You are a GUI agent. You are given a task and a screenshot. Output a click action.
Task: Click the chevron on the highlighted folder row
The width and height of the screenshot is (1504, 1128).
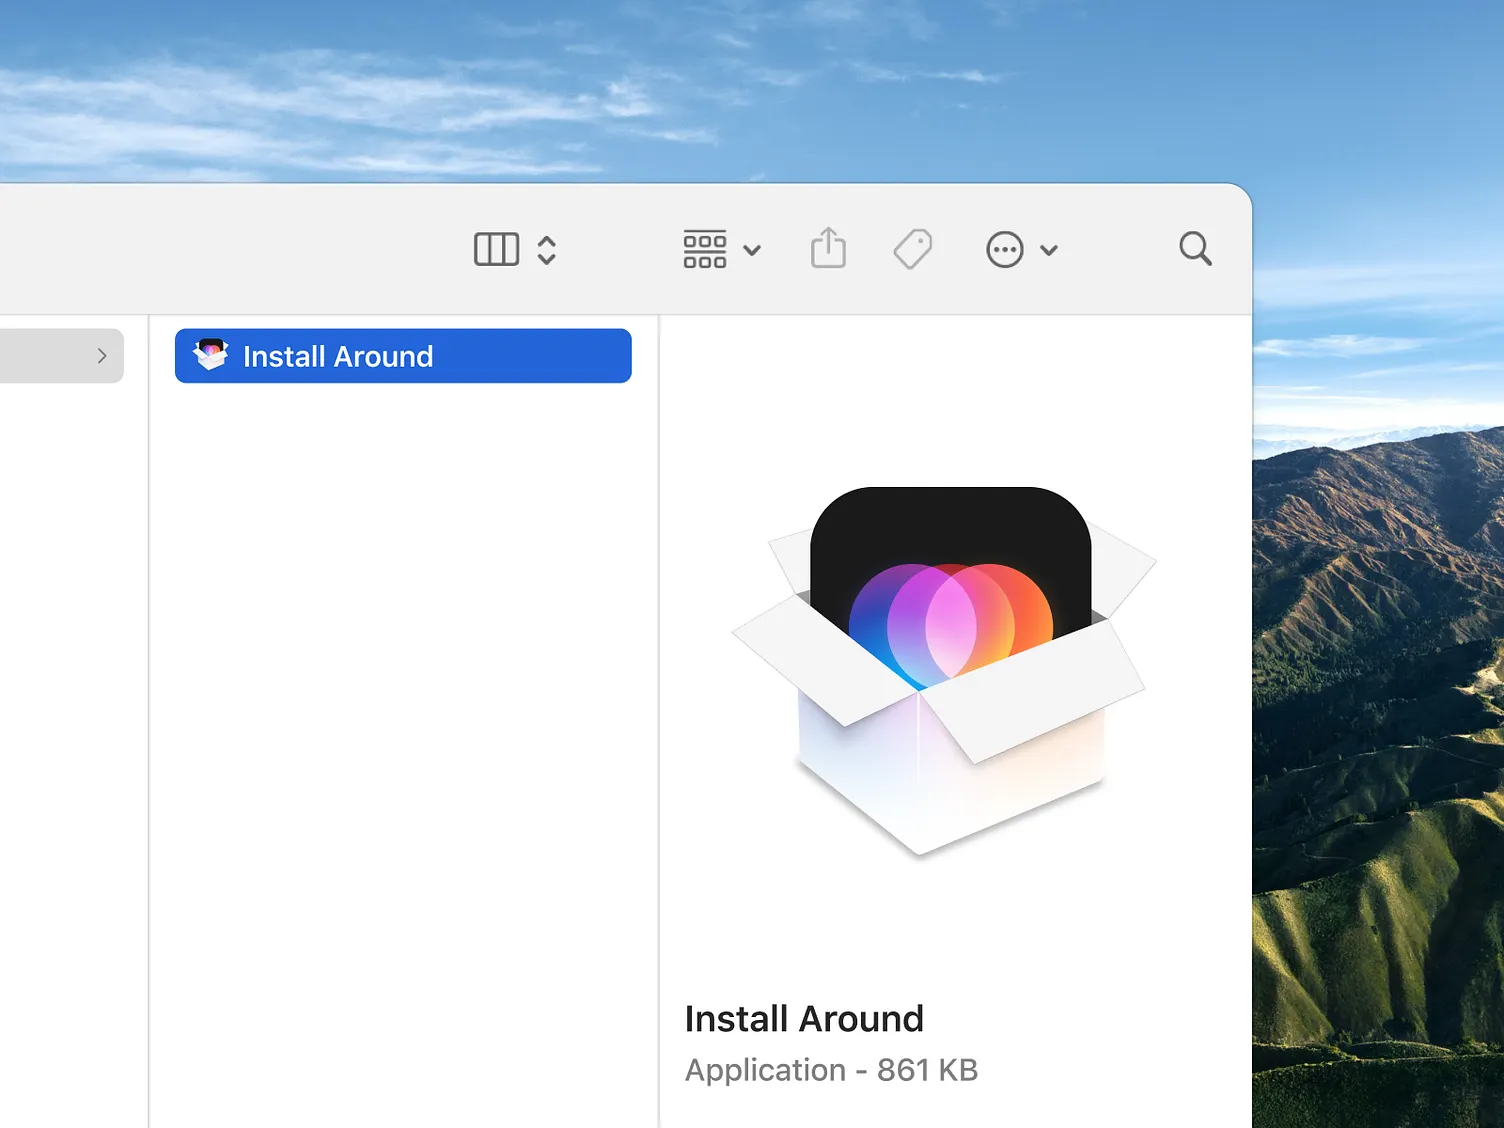click(102, 356)
